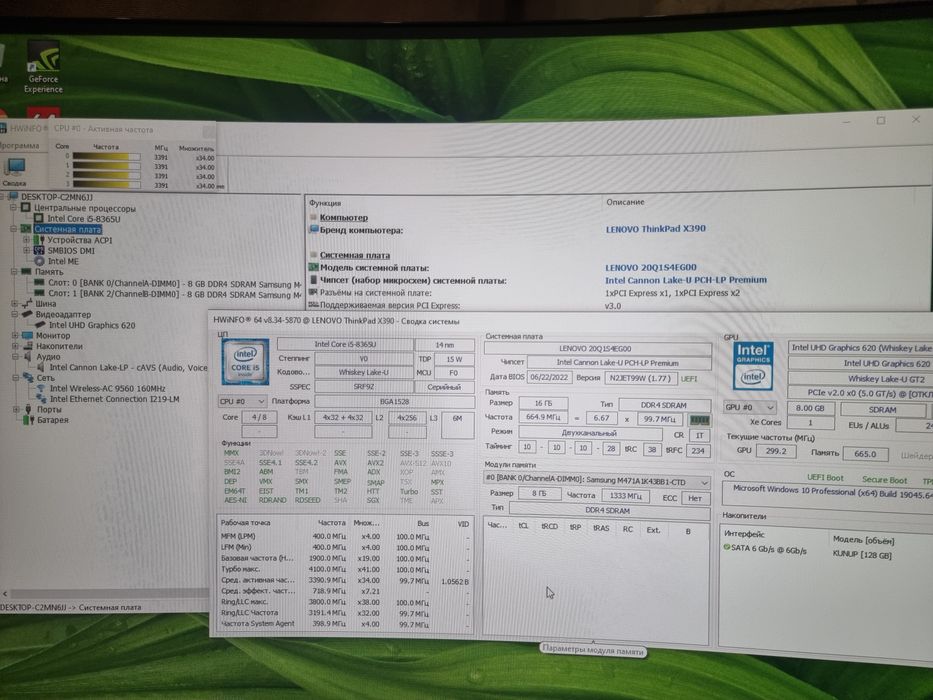The width and height of the screenshot is (933, 700).
Task: Select Intel UHD Graphics 620 tree item
Action: pos(92,326)
